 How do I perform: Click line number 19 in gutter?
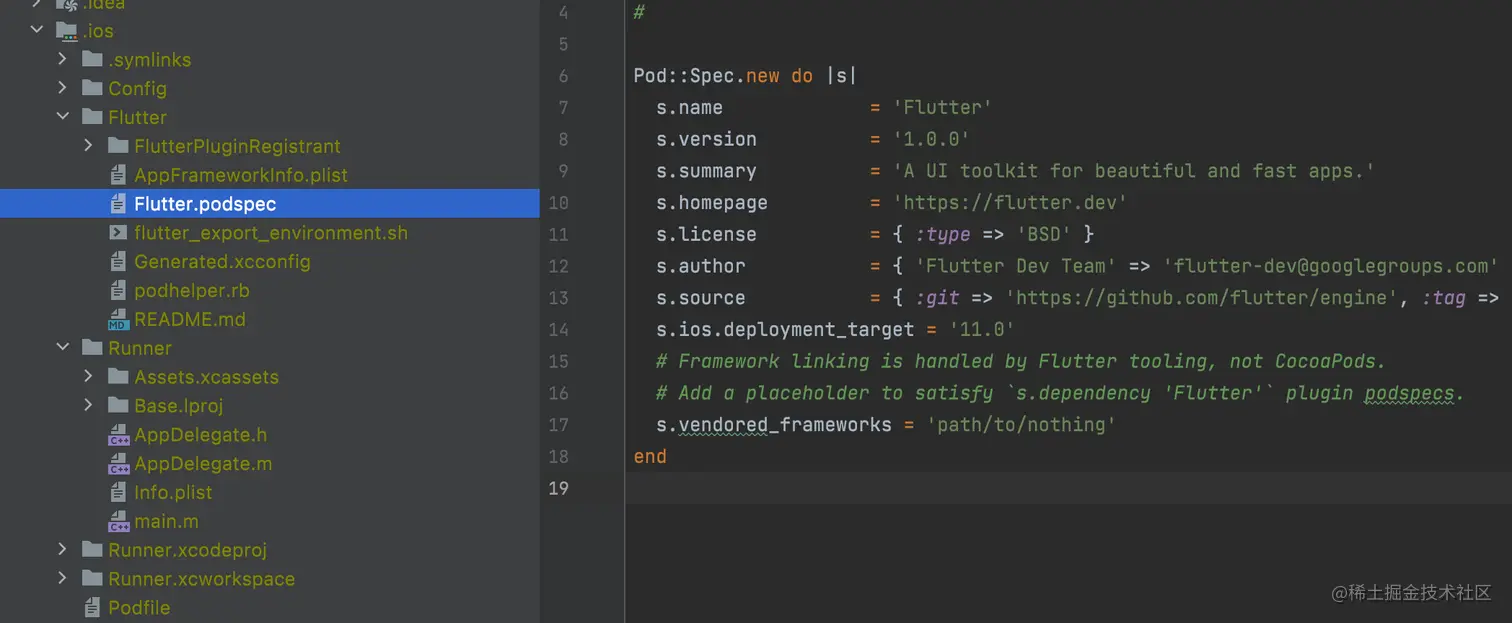point(558,488)
